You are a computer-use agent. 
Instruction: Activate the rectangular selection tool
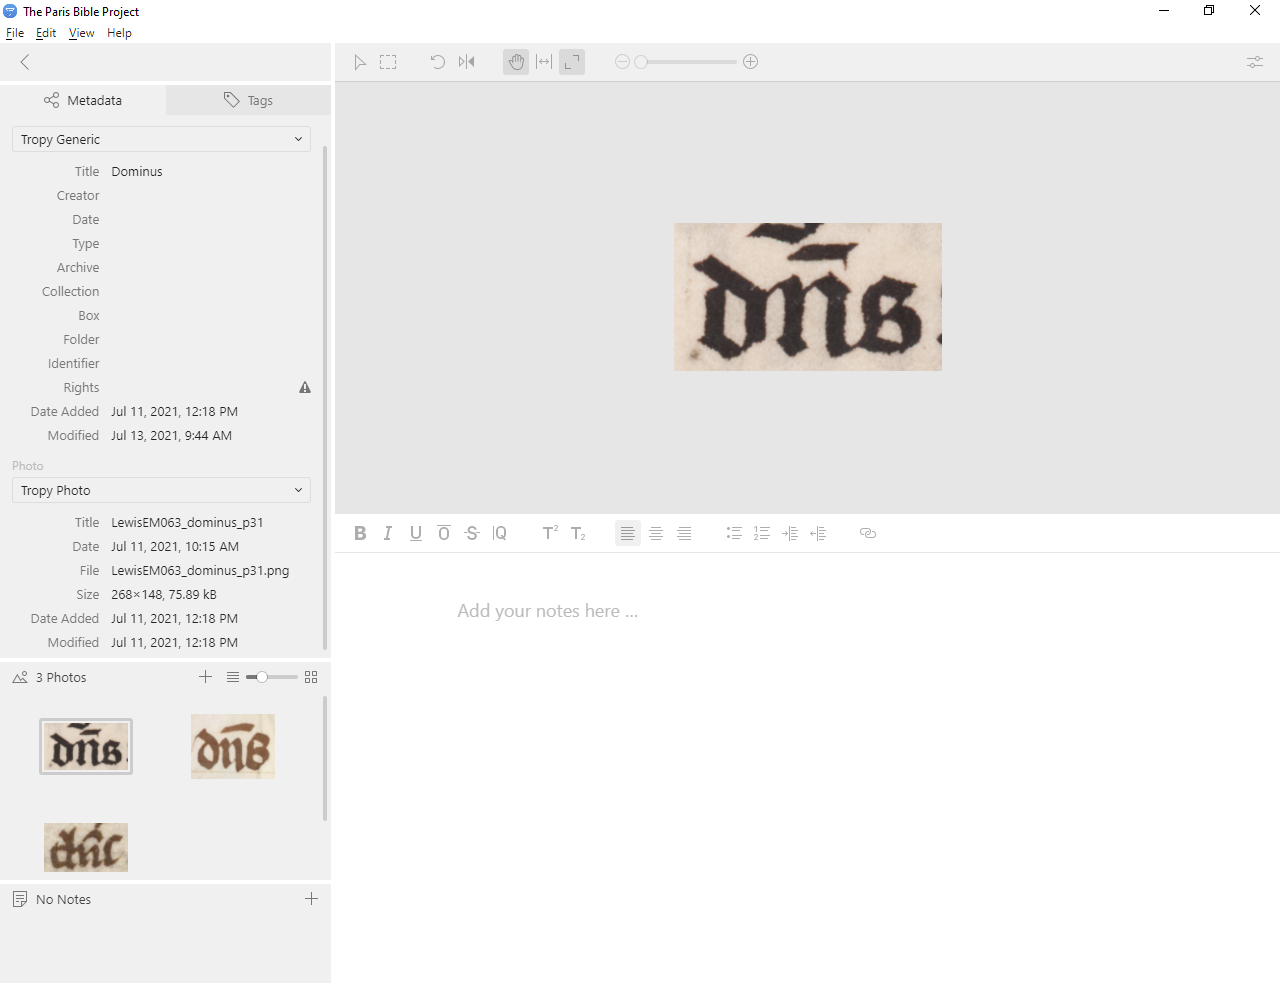(388, 62)
